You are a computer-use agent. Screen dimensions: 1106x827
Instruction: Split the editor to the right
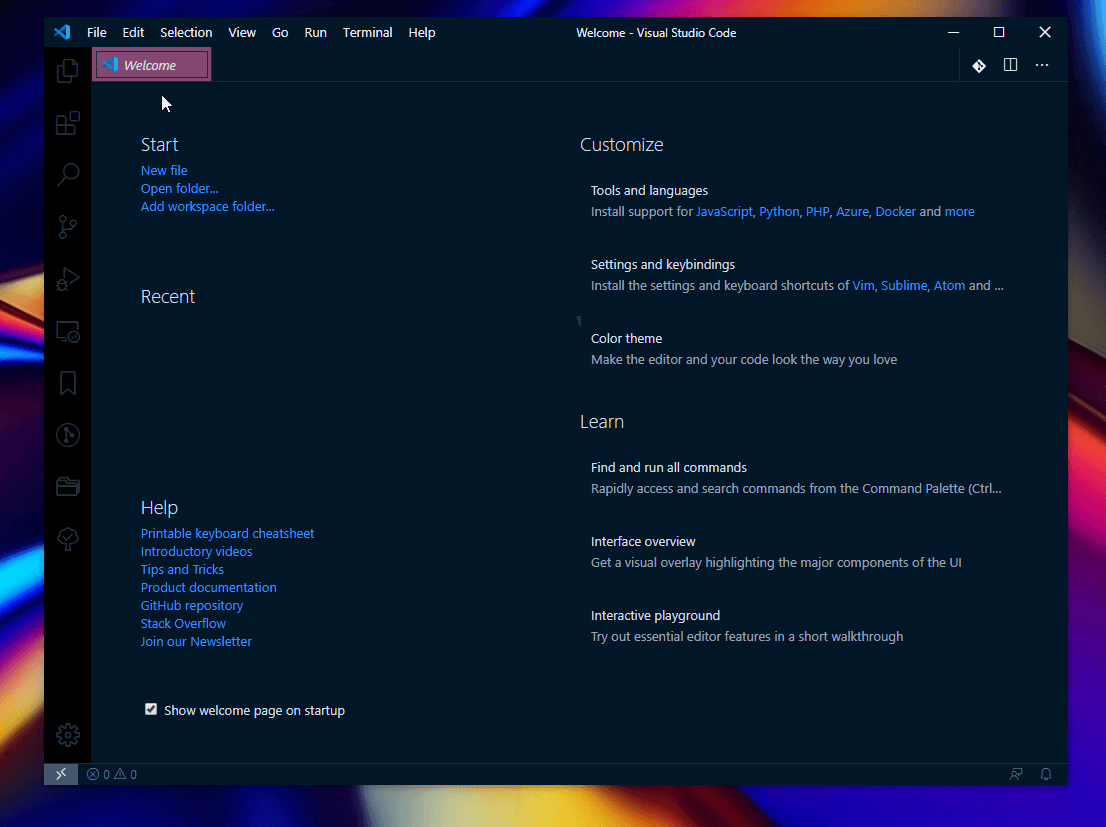click(1010, 65)
